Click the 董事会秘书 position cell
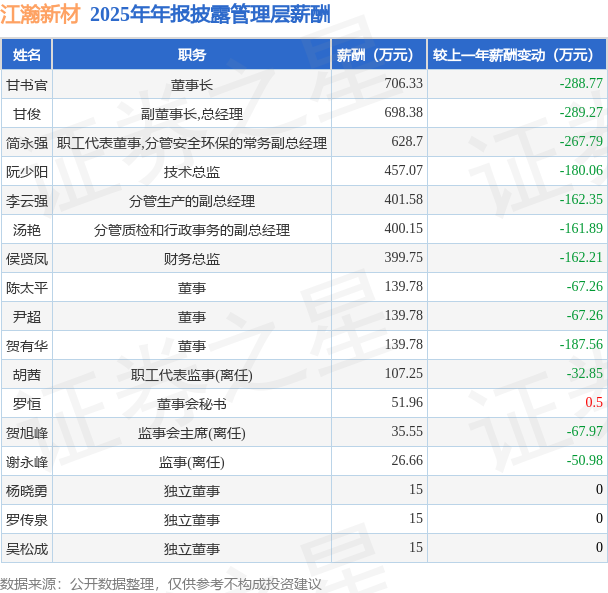The width and height of the screenshot is (608, 593). point(192,404)
